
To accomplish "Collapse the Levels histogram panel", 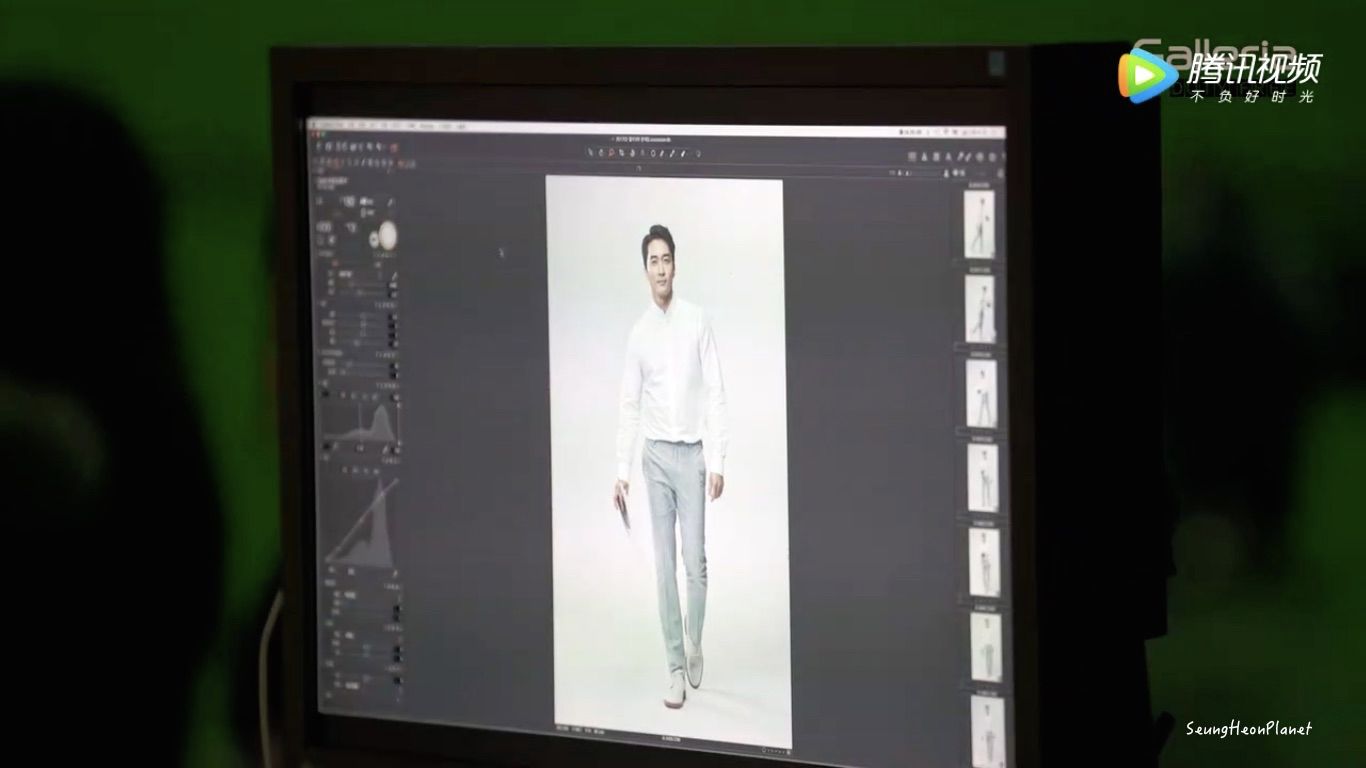I will (323, 385).
